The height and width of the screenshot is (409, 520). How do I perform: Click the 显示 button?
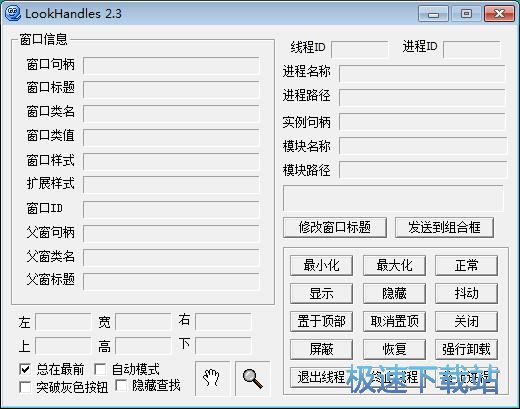pyautogui.click(x=321, y=294)
